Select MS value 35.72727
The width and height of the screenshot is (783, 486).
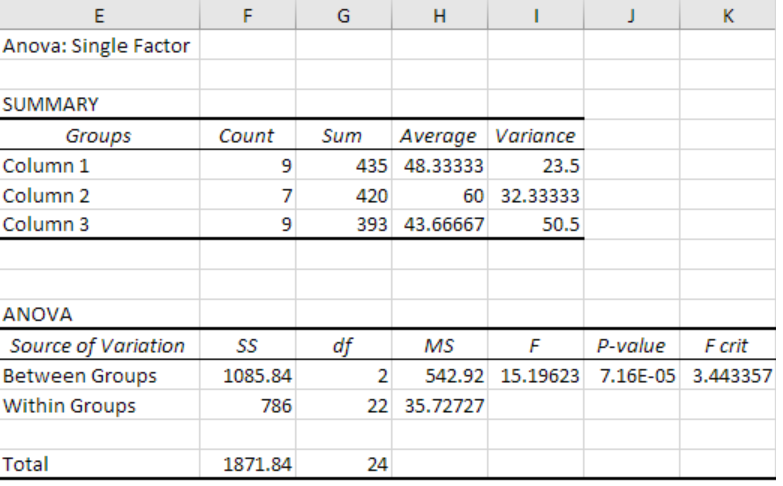pyautogui.click(x=440, y=405)
